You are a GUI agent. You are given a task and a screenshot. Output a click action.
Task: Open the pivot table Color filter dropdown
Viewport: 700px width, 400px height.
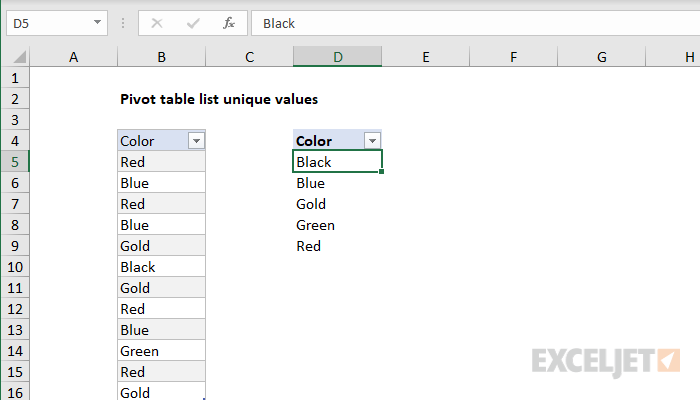372,141
